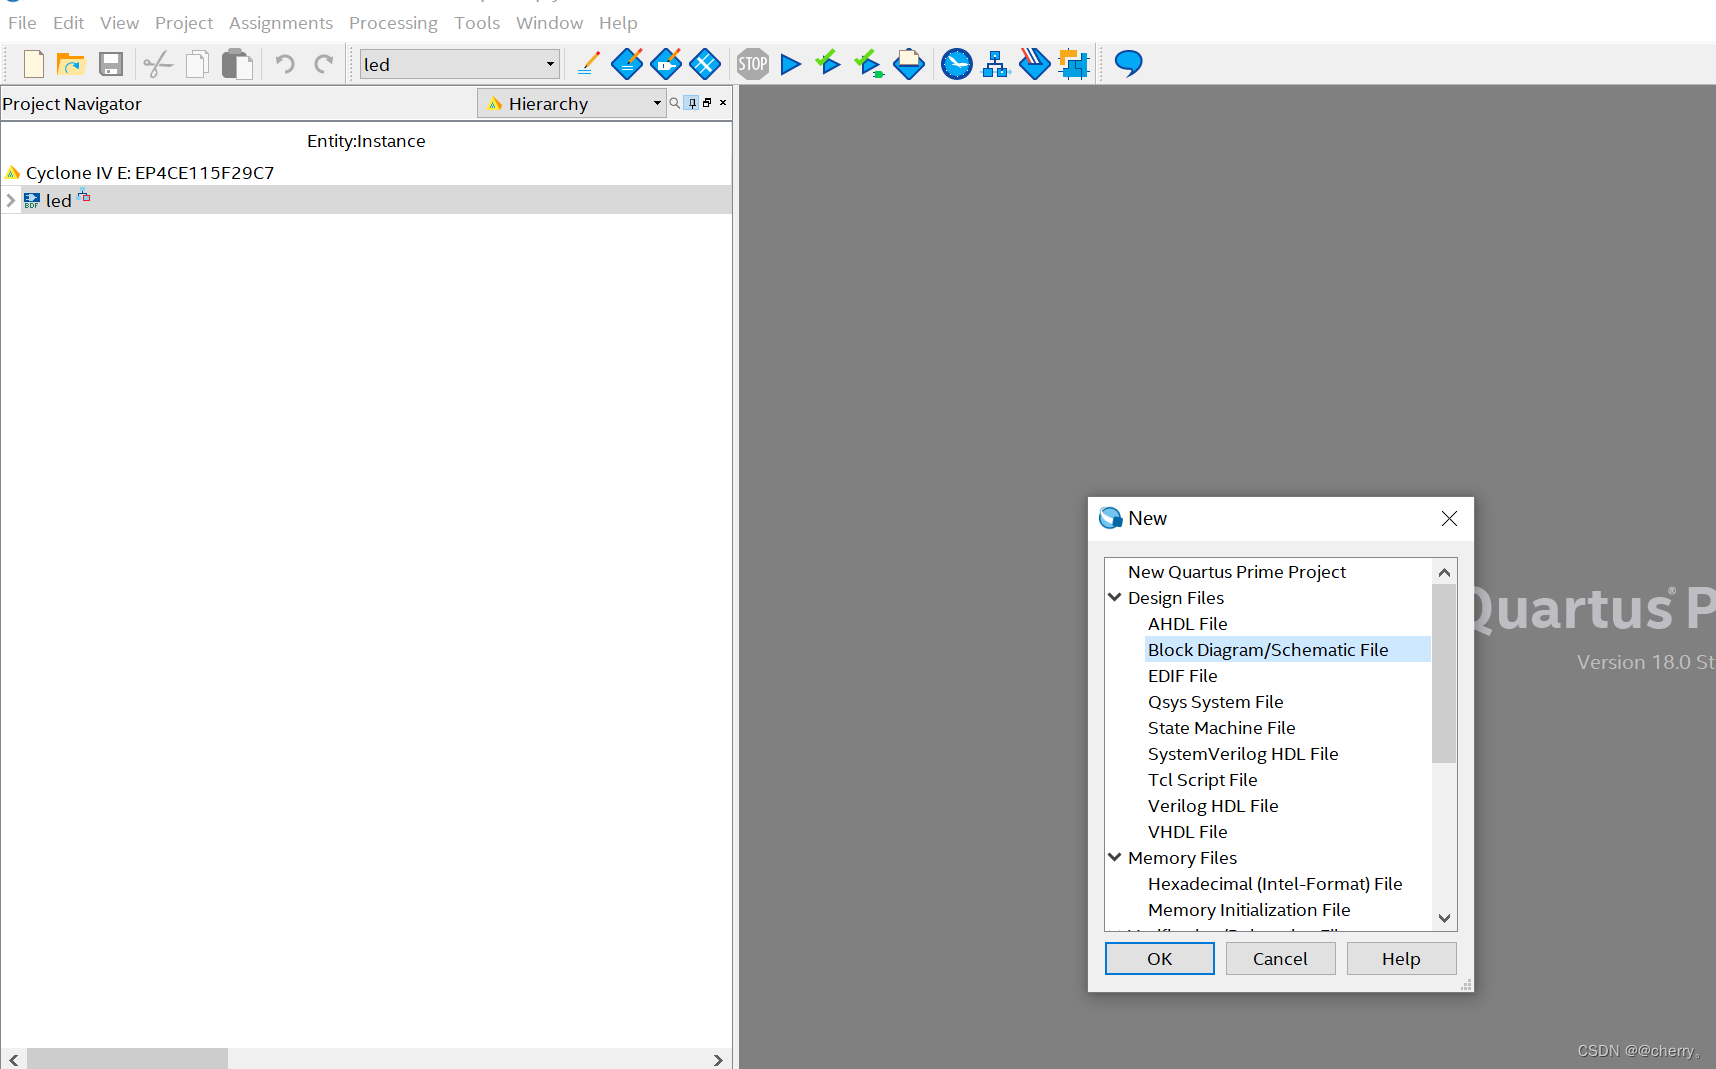Close the New dialog window
1716x1069 pixels.
point(1449,518)
